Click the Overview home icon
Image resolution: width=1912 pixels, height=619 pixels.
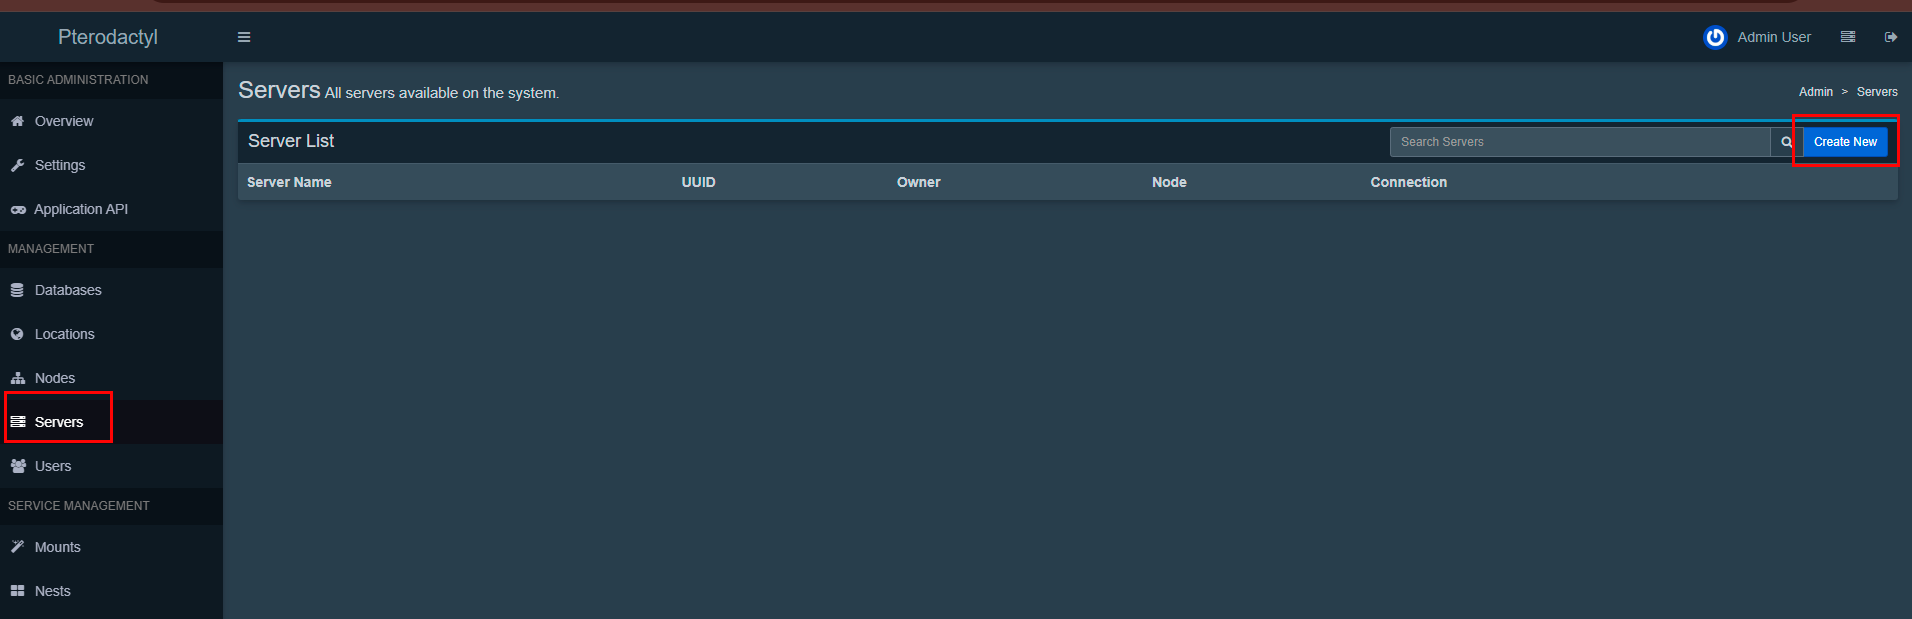pyautogui.click(x=17, y=121)
